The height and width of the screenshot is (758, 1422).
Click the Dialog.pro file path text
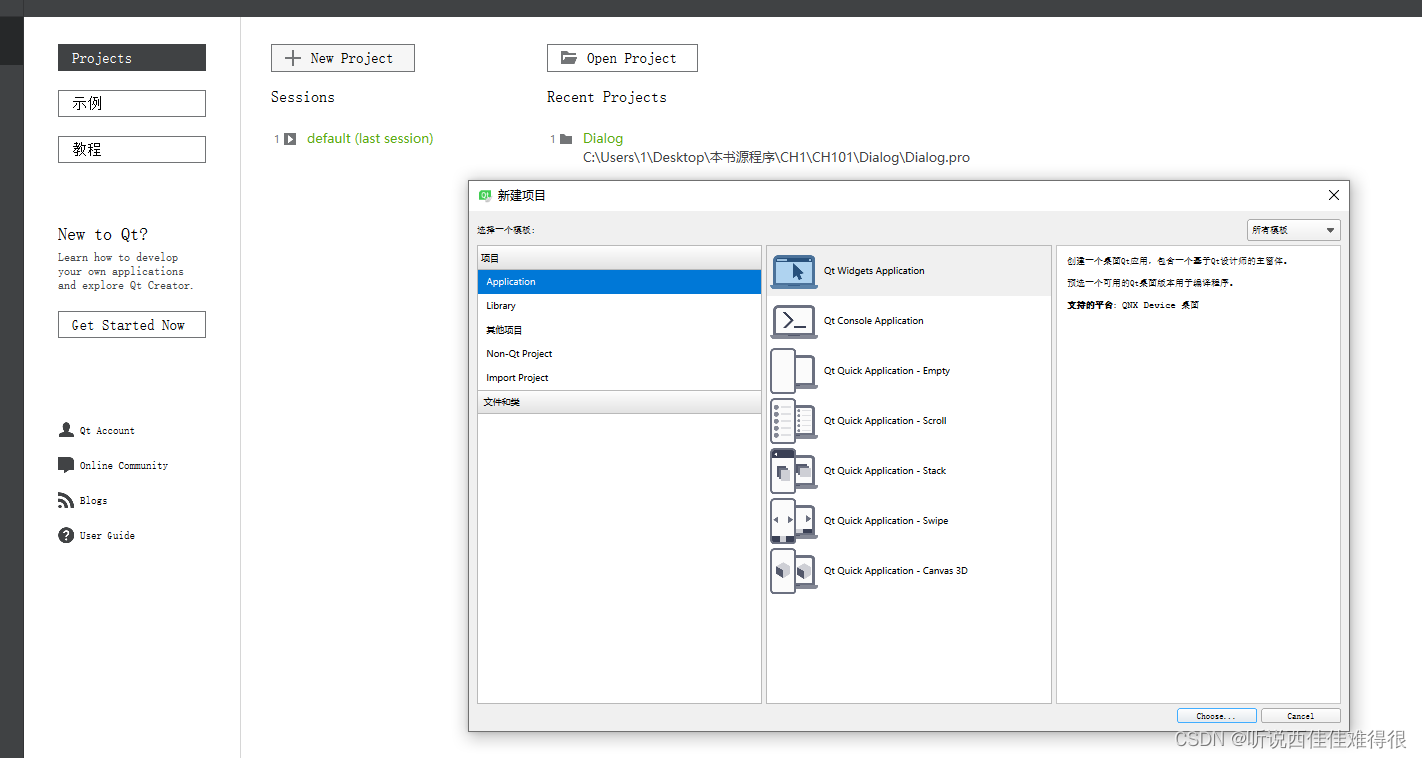(x=776, y=158)
